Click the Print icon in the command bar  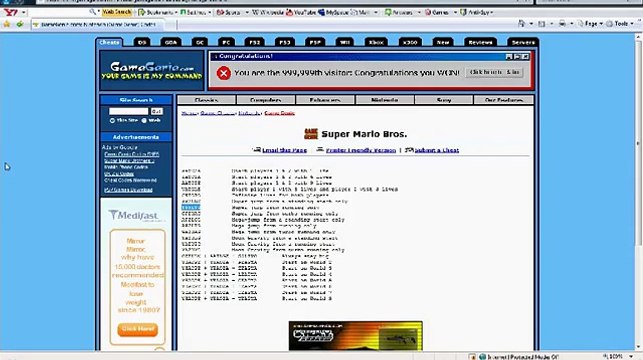tap(562, 24)
